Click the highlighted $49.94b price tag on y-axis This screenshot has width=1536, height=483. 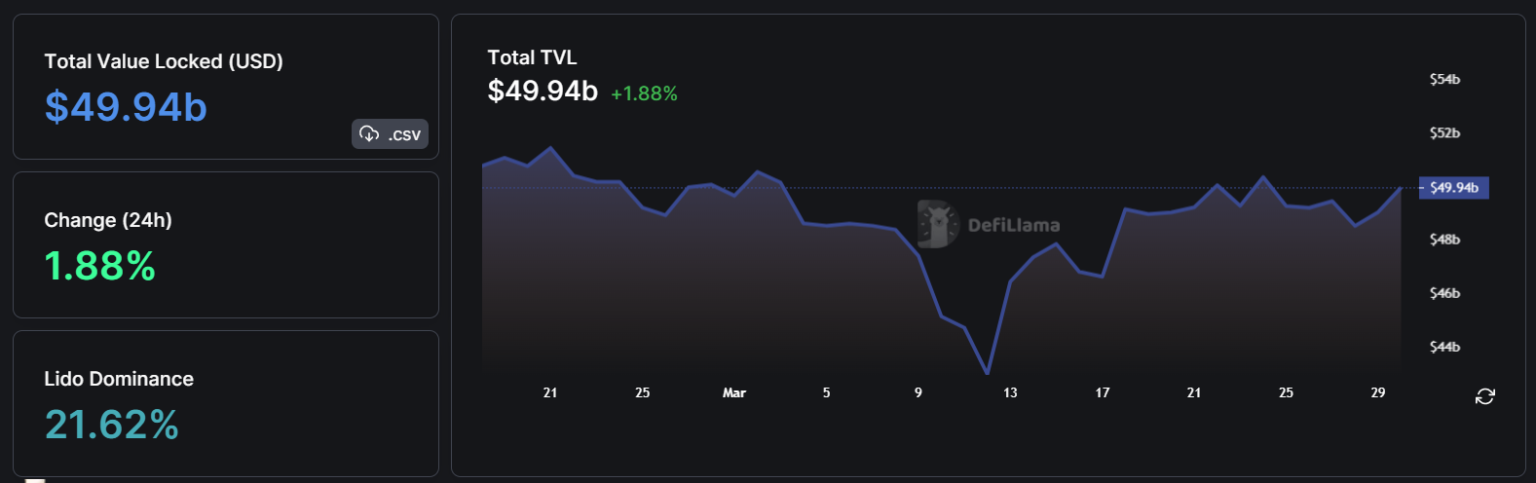click(1454, 187)
